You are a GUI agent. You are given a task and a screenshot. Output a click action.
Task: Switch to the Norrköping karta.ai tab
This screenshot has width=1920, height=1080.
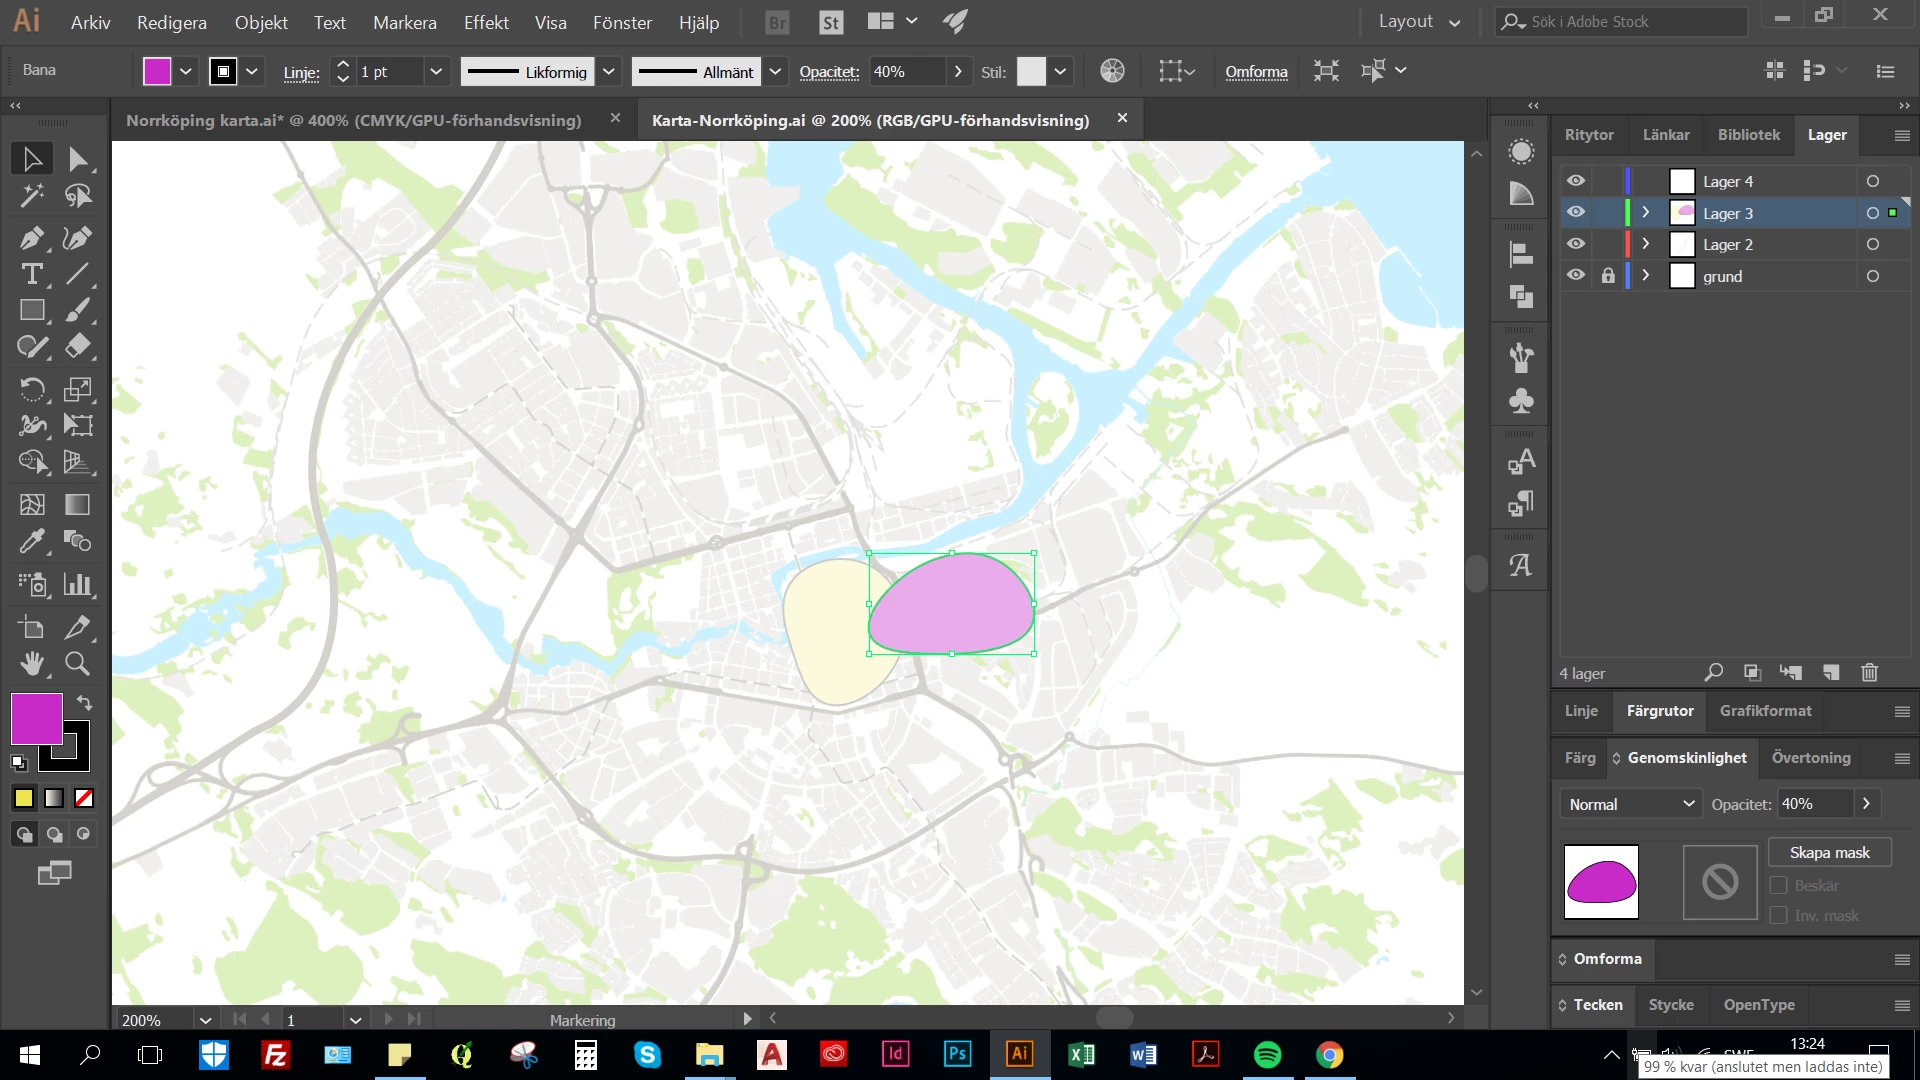click(x=353, y=120)
